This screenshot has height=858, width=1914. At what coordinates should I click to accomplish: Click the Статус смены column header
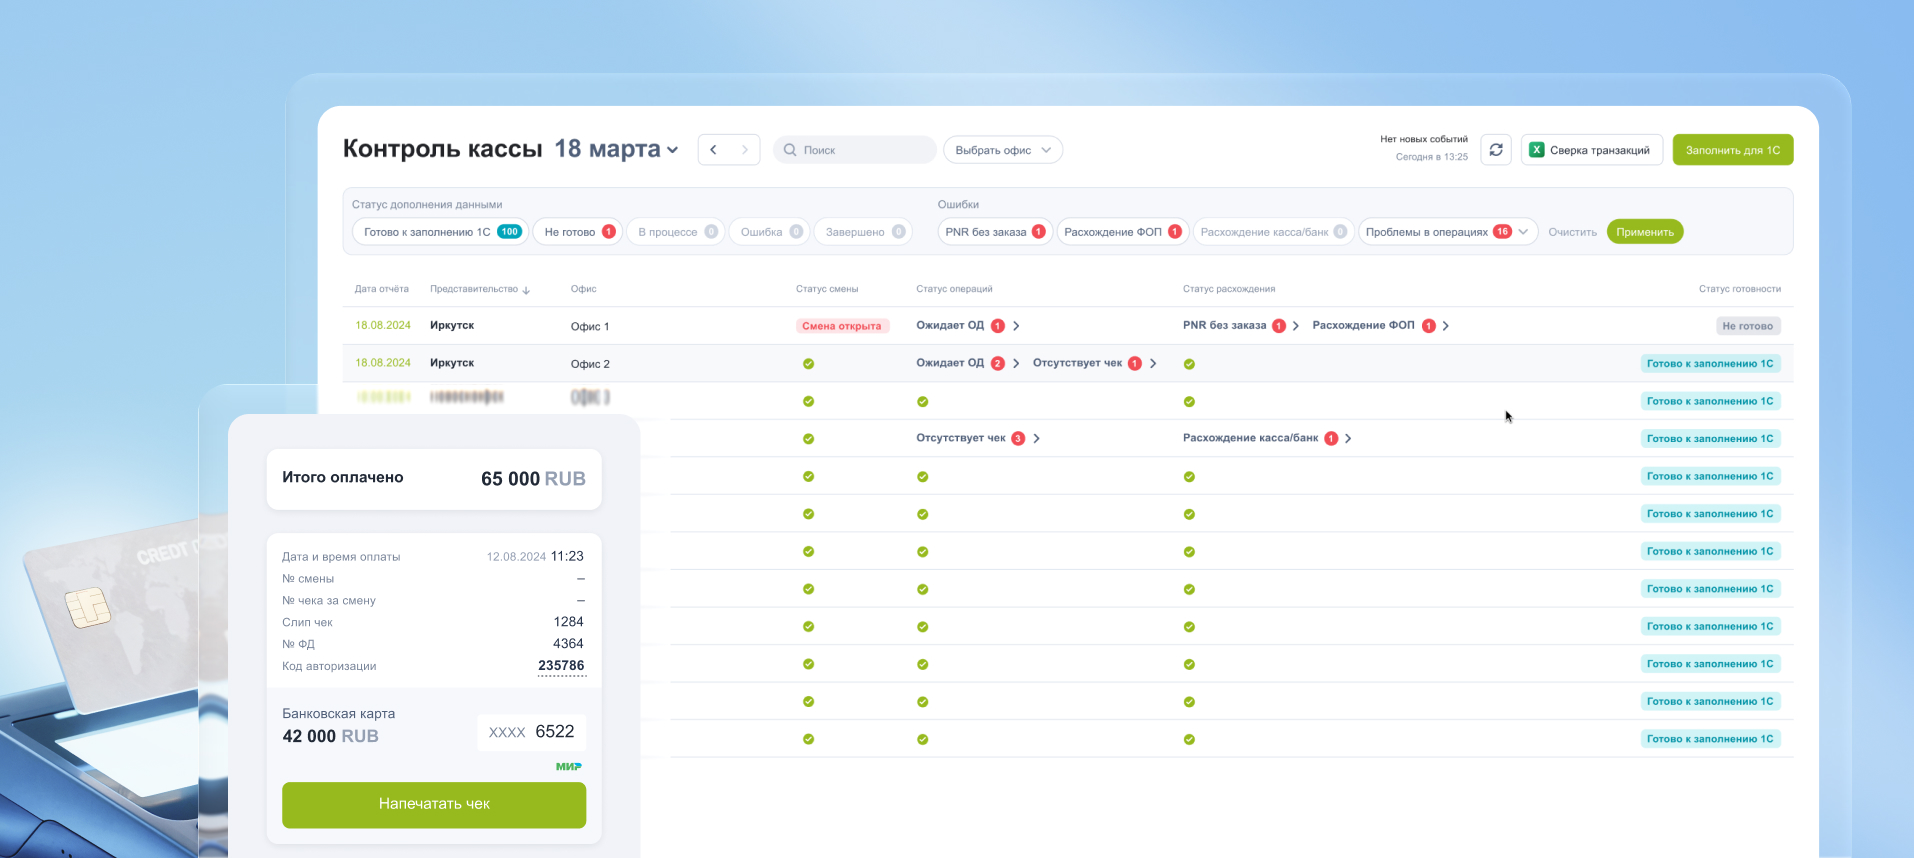click(x=826, y=289)
